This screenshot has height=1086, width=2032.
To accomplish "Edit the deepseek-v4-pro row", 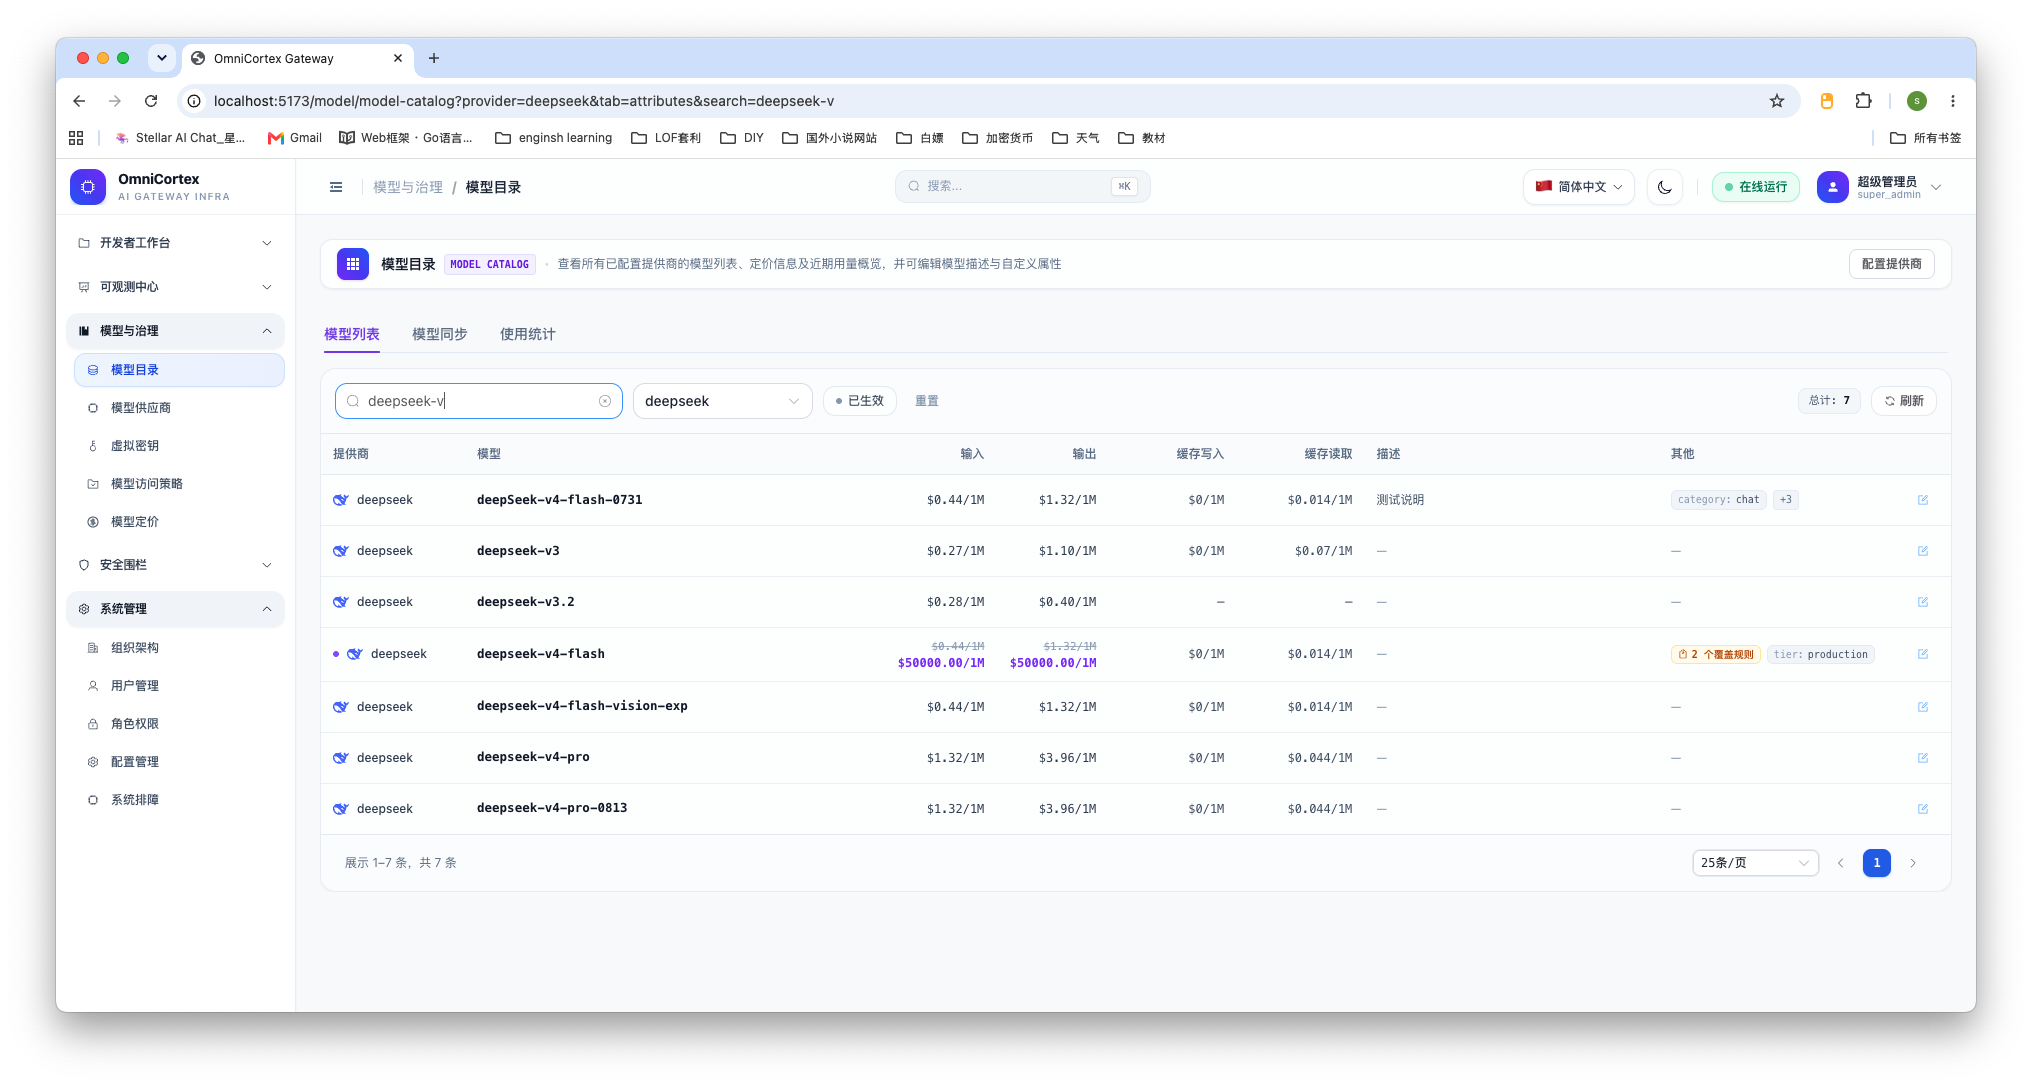I will [x=1923, y=758].
